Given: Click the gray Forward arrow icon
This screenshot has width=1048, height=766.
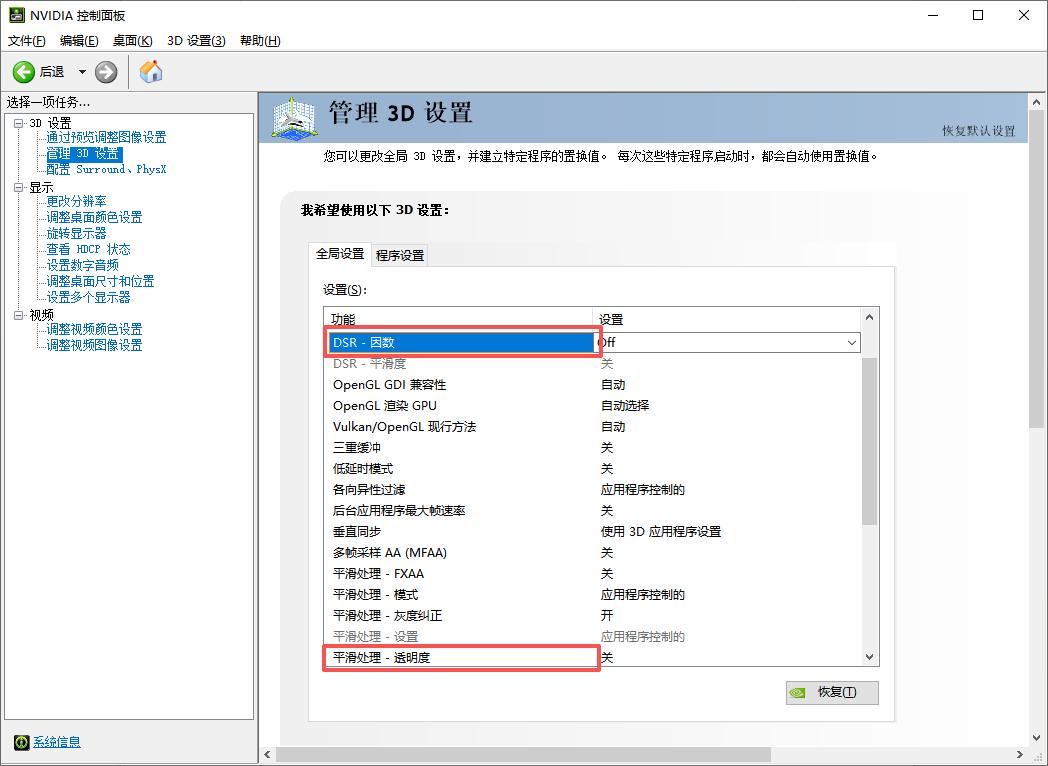Looking at the screenshot, I should coord(106,72).
